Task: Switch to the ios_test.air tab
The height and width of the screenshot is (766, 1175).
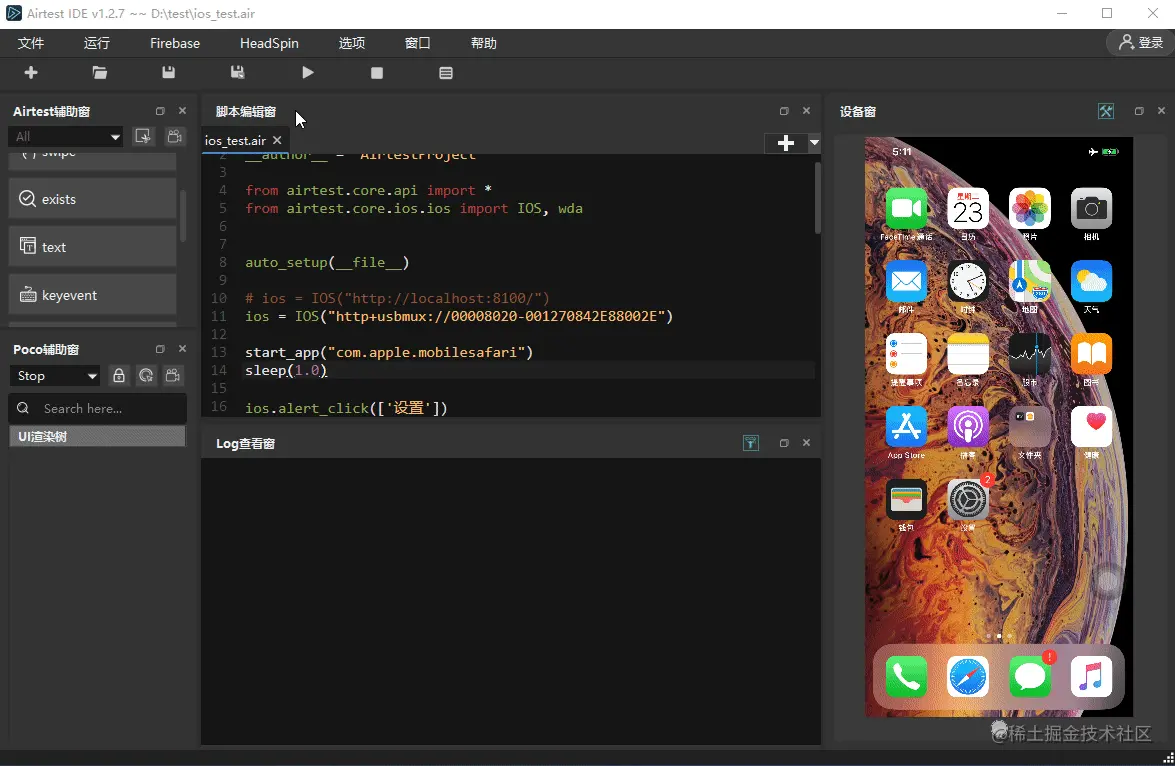Action: pos(235,140)
